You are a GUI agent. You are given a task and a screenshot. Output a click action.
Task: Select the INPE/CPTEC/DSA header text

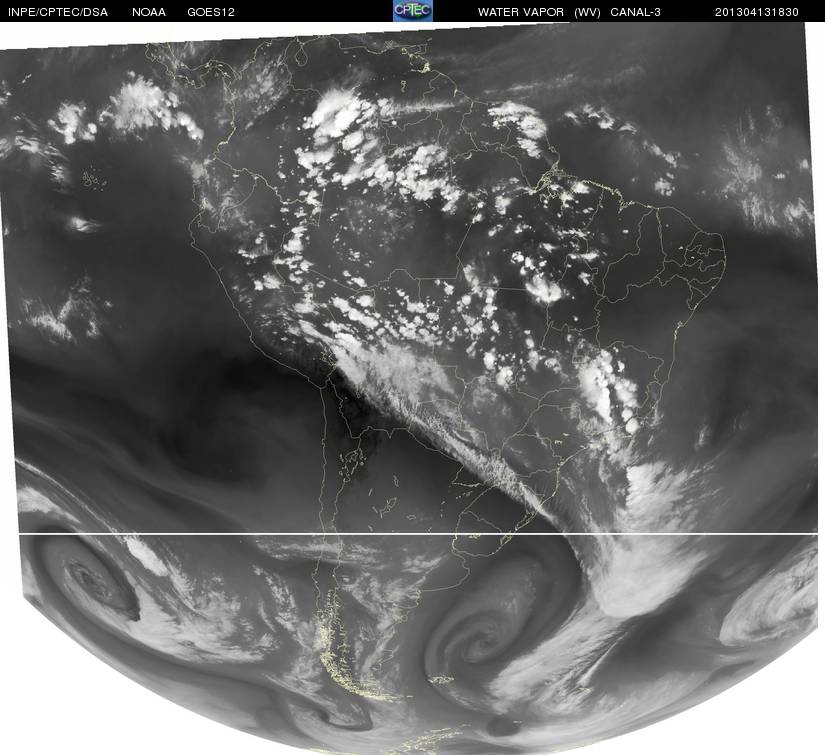[58, 12]
